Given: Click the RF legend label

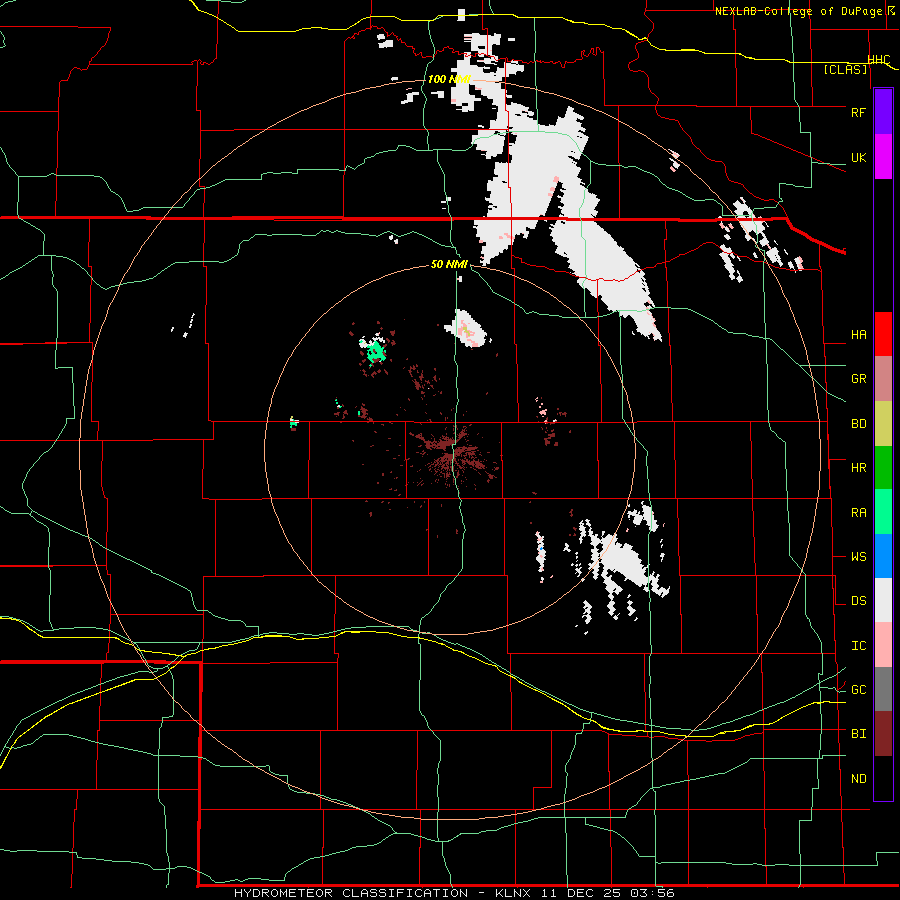Looking at the screenshot, I should (858, 112).
